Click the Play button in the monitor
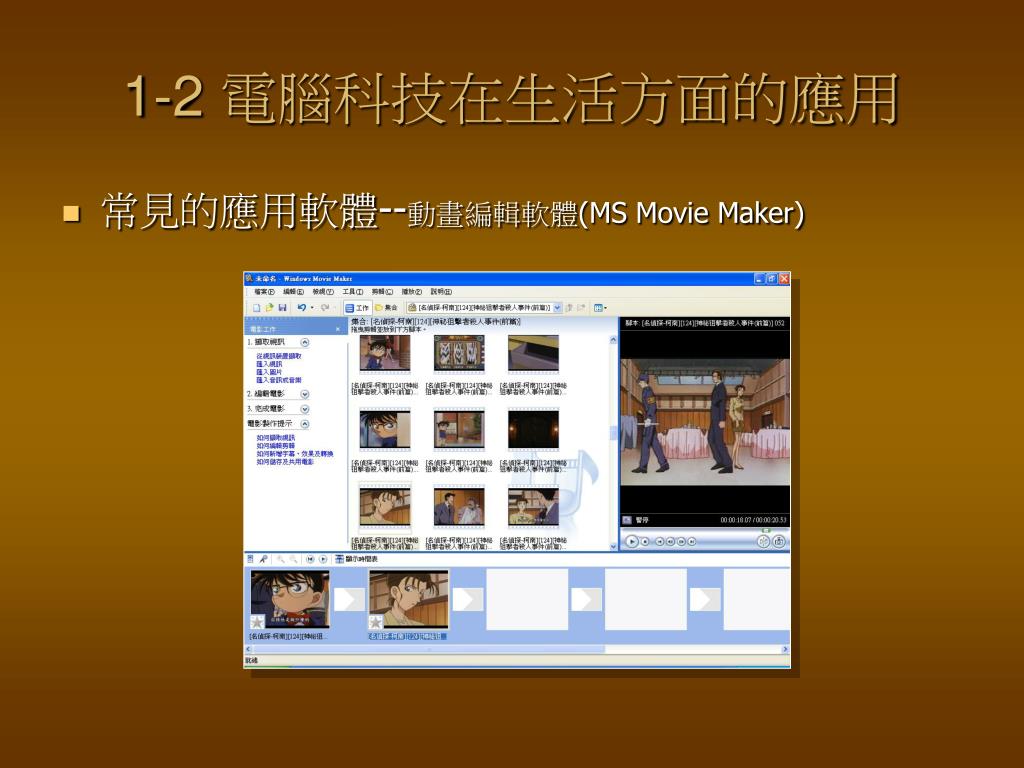 click(x=632, y=541)
